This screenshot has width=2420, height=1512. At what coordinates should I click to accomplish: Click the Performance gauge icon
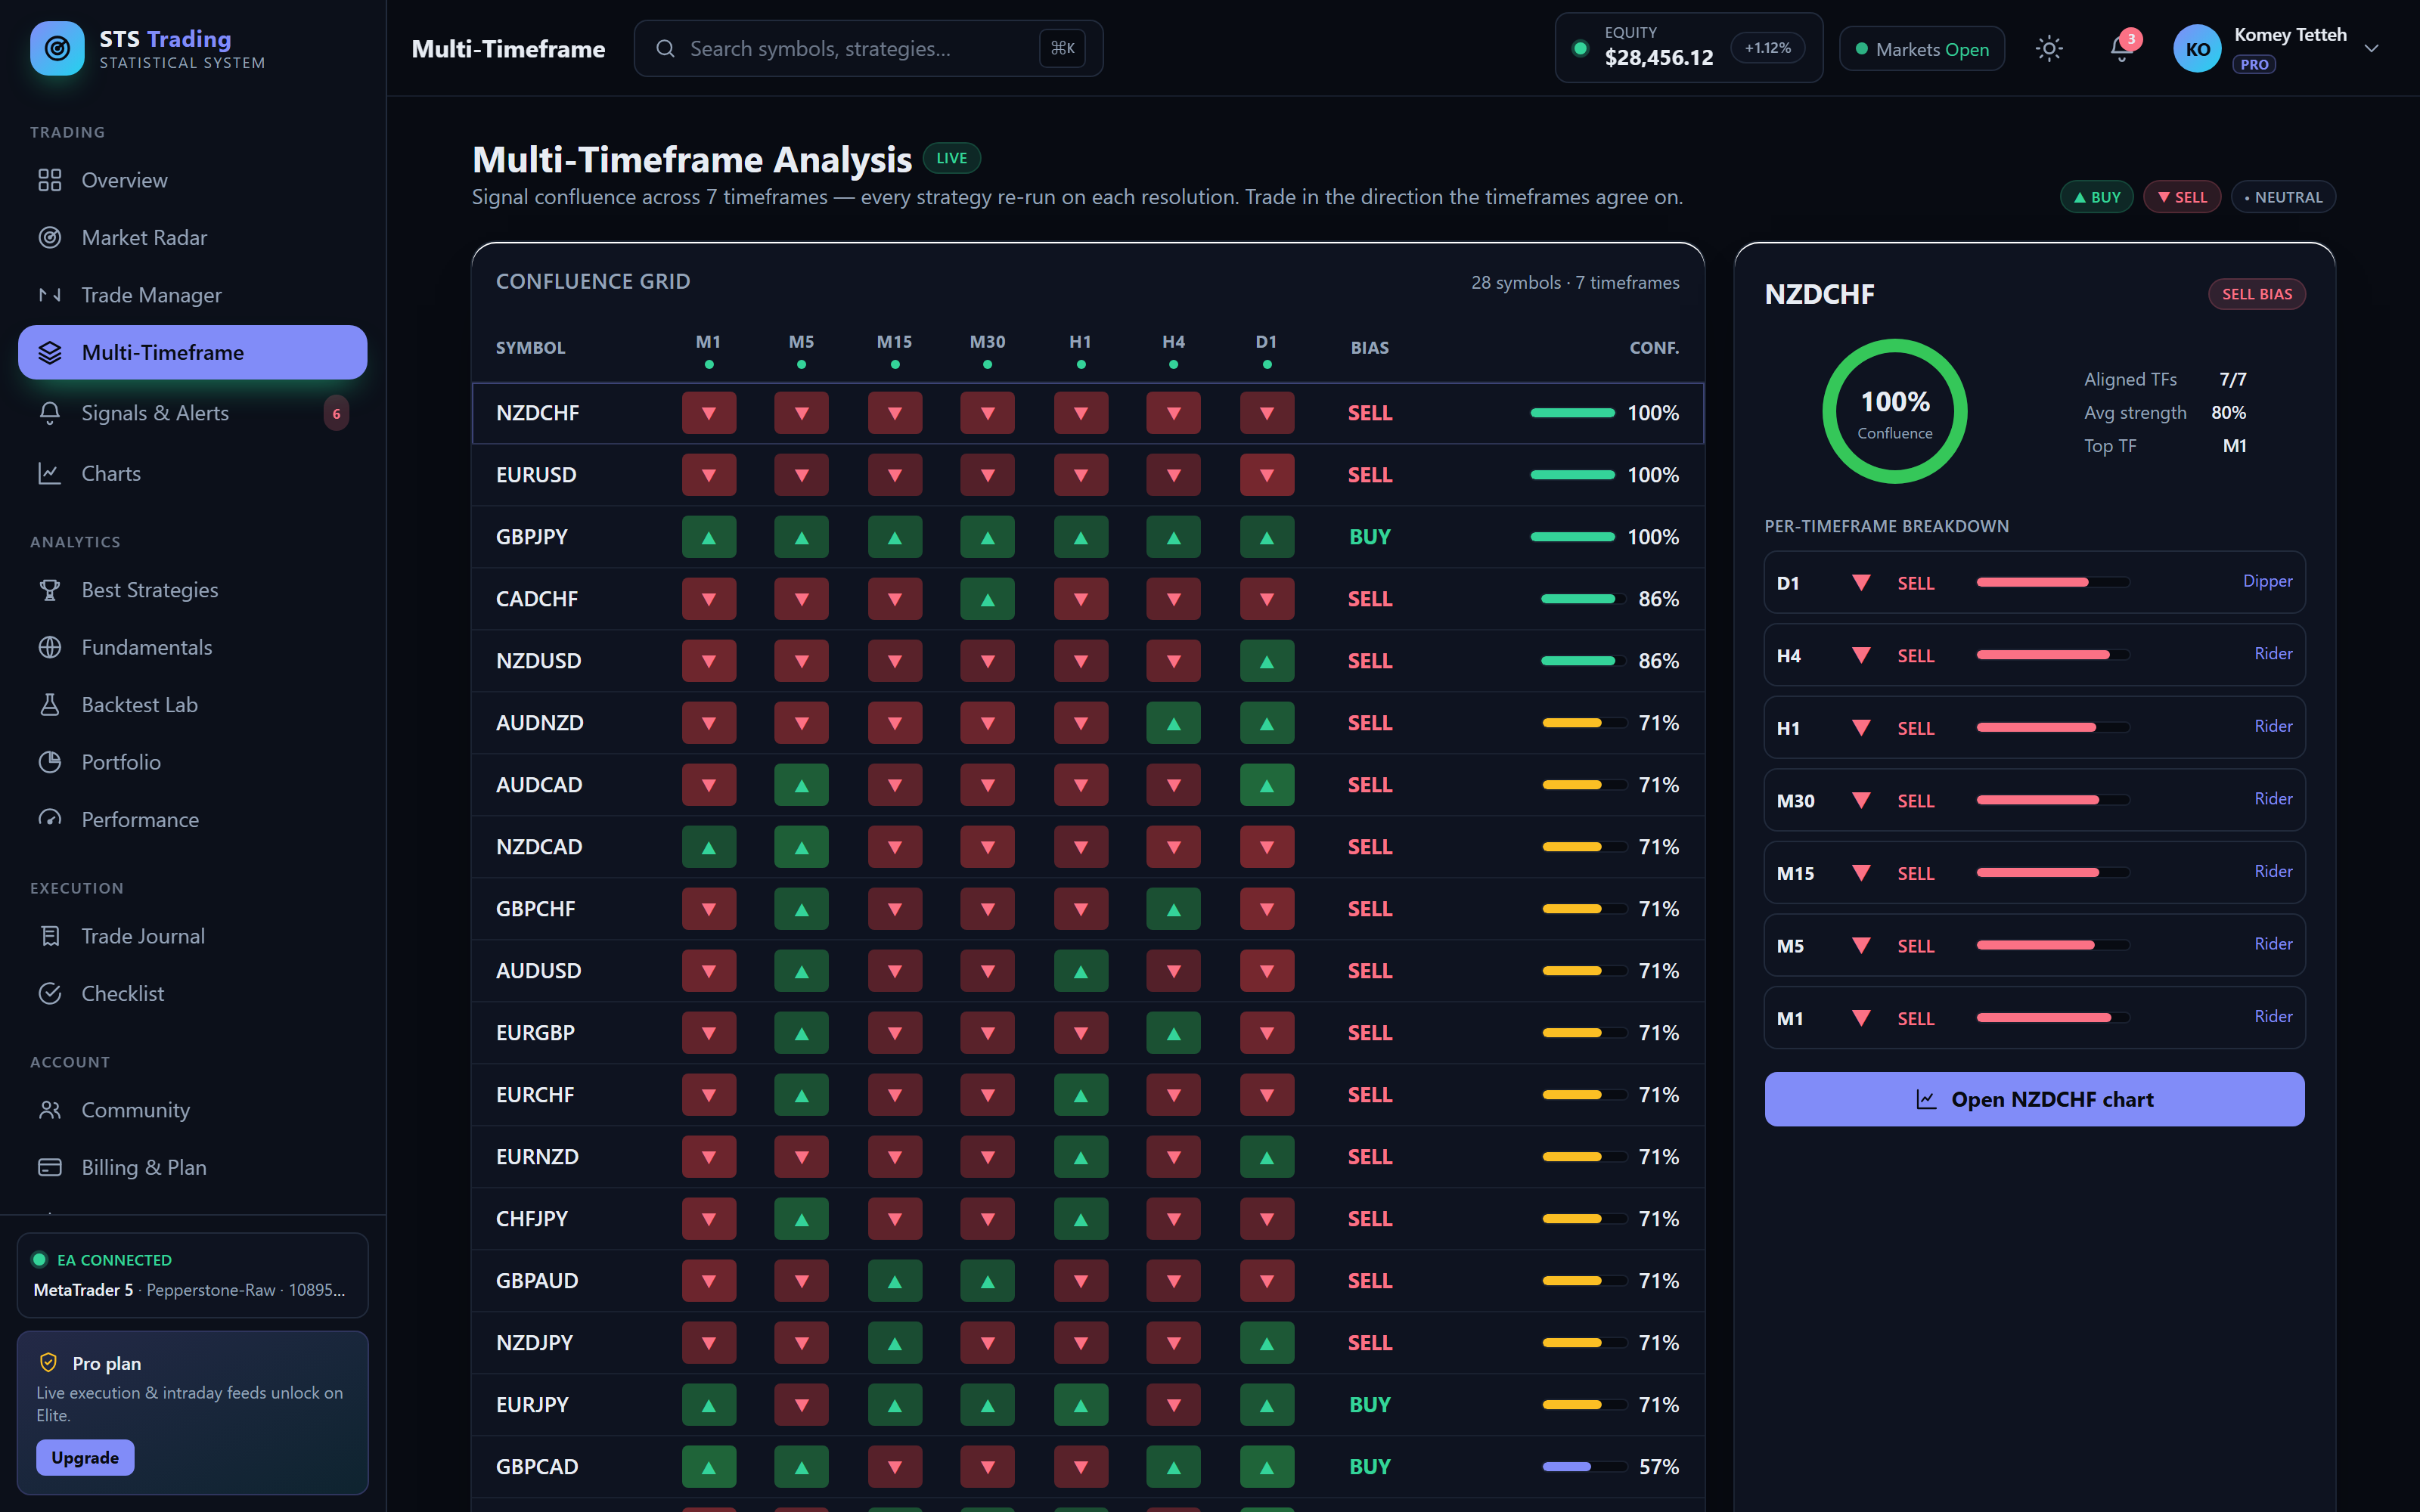coord(50,819)
